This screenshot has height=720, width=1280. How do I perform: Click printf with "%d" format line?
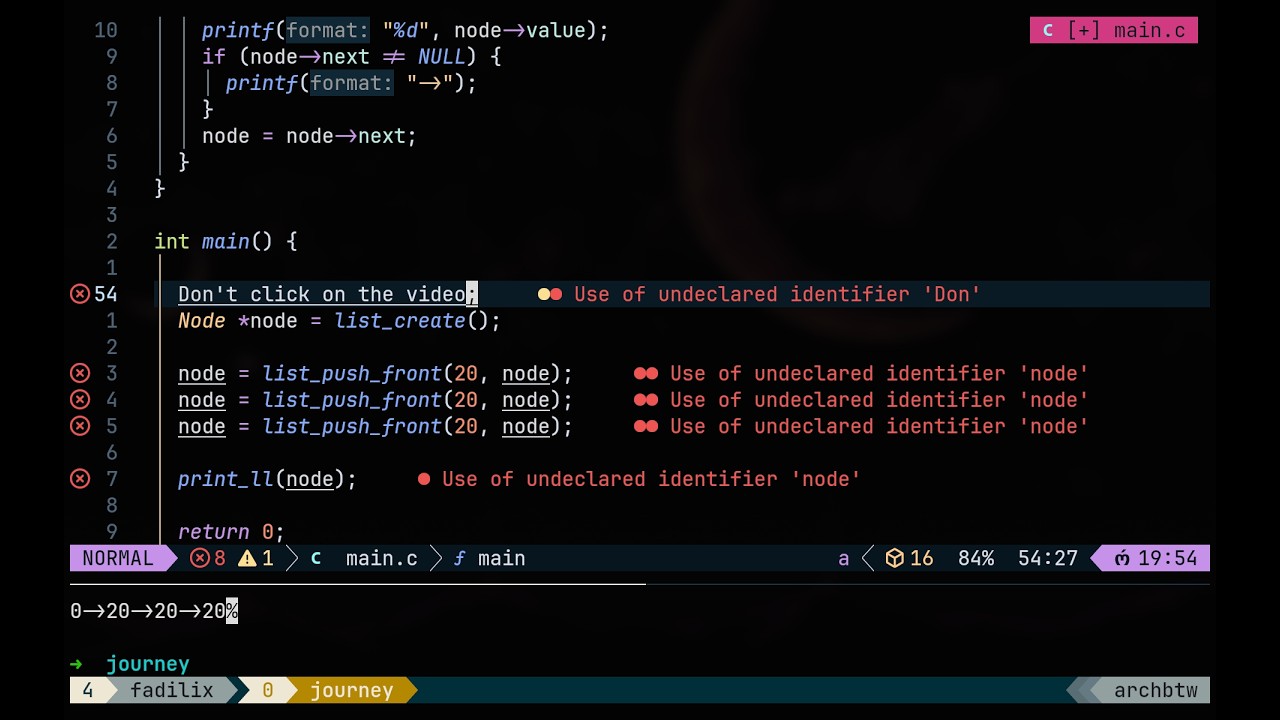point(405,30)
